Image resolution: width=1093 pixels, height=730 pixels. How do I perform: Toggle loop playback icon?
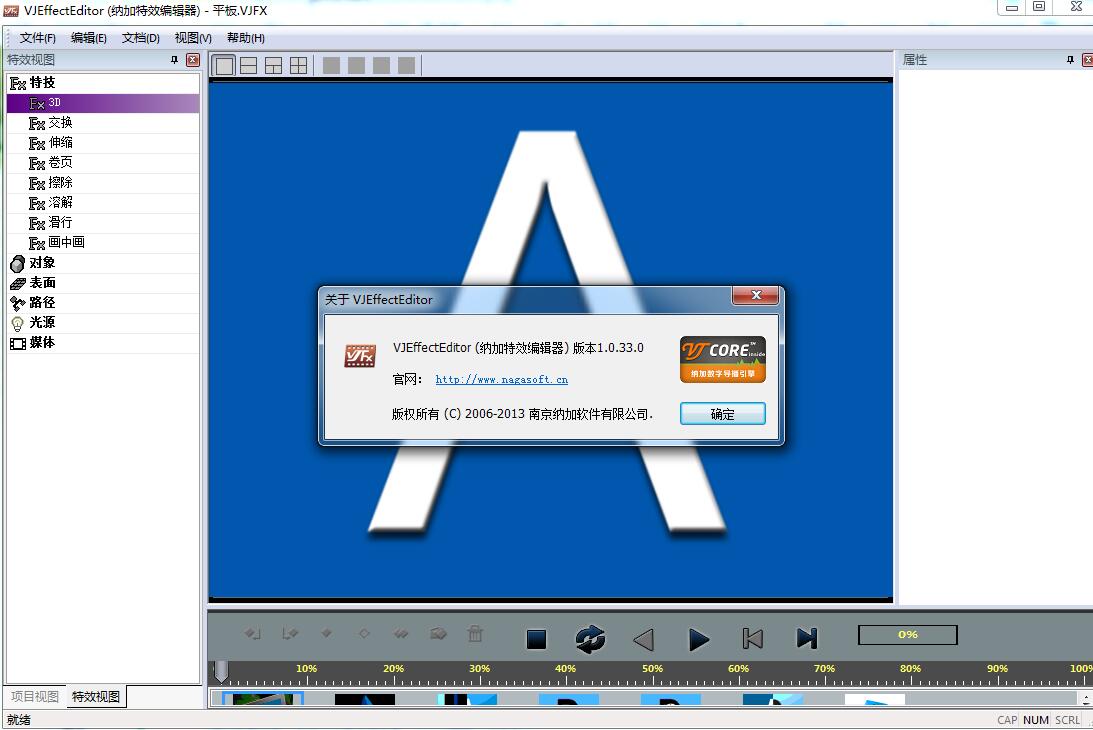pos(590,639)
